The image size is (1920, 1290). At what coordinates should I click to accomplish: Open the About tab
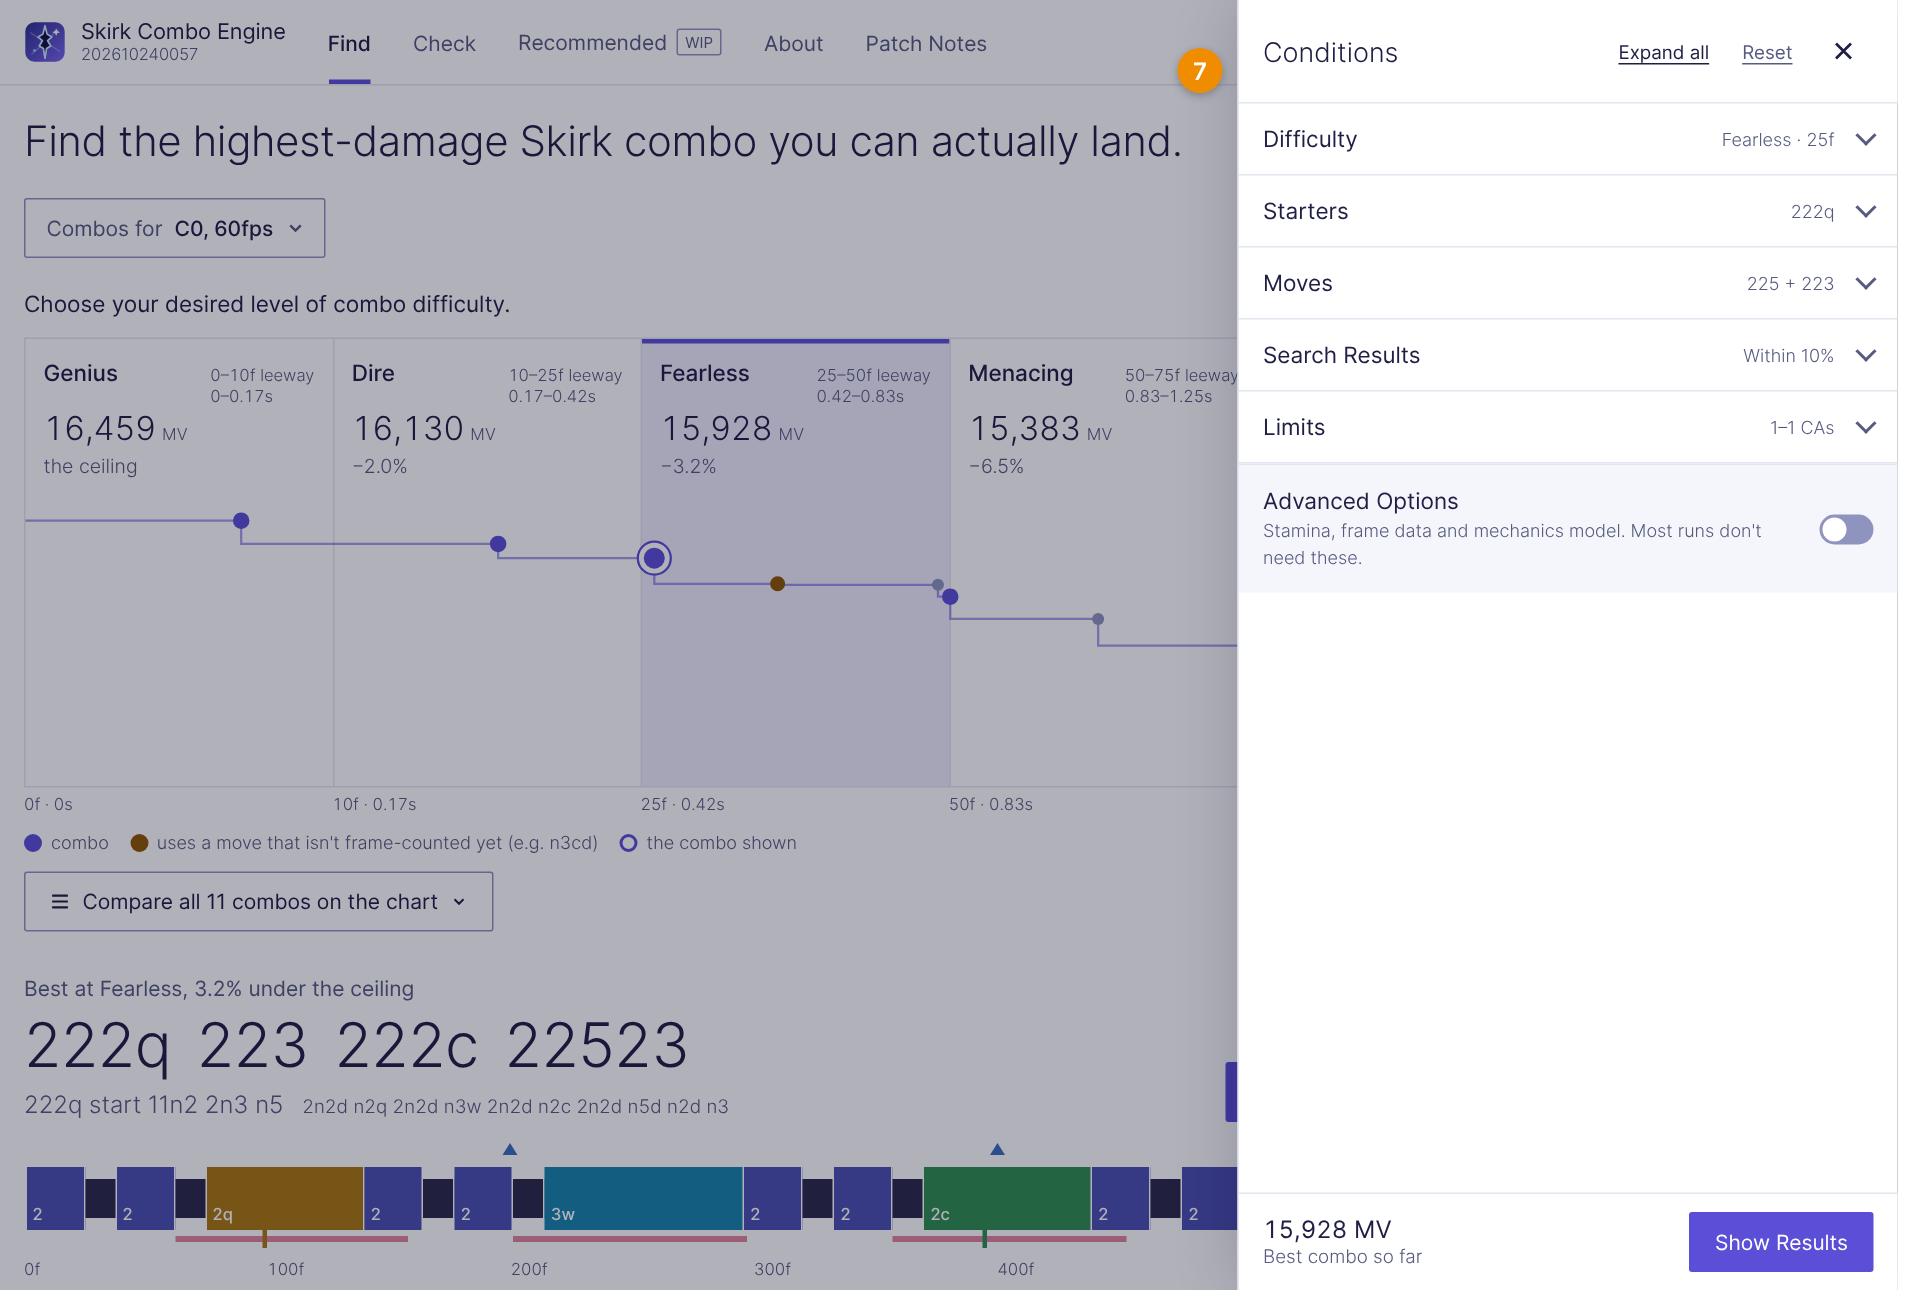(x=793, y=44)
